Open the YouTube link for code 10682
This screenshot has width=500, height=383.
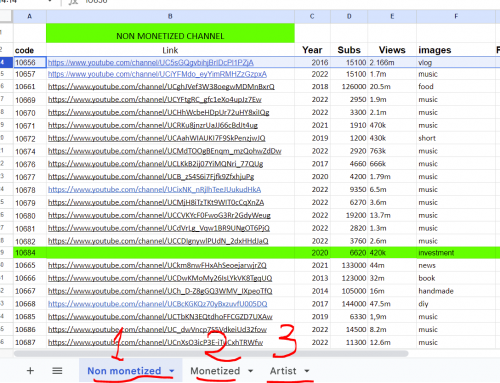coord(158,241)
